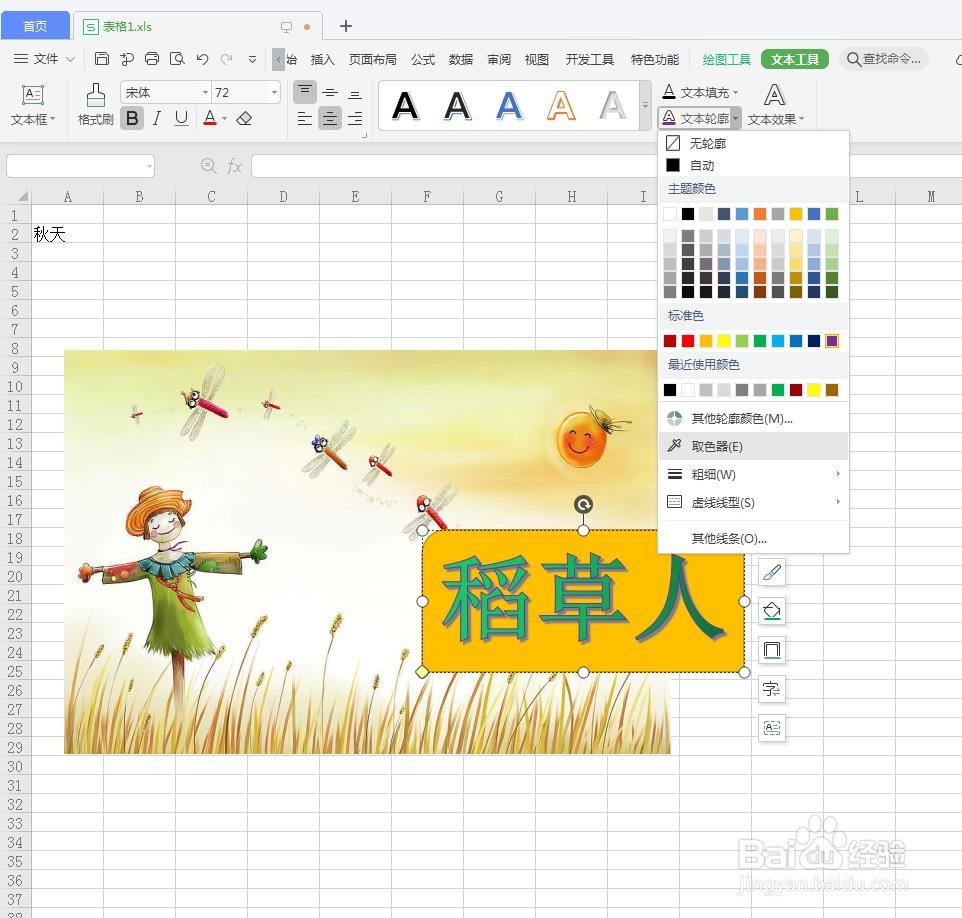The image size is (962, 918).
Task: Open the Formulas tab
Action: click(423, 60)
